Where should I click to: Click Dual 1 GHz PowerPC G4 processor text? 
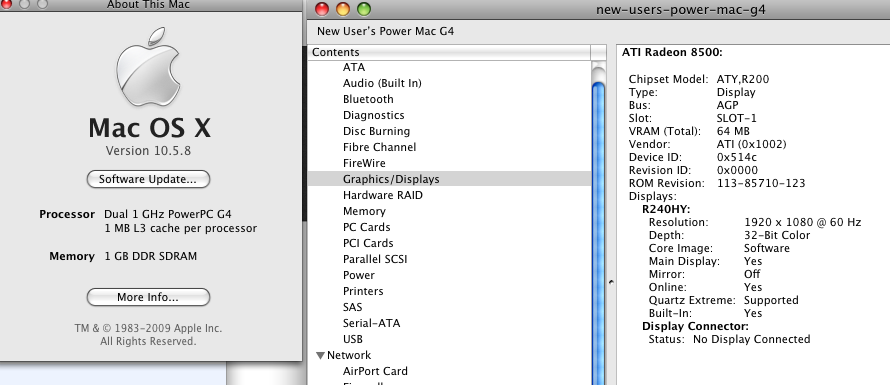click(x=168, y=215)
